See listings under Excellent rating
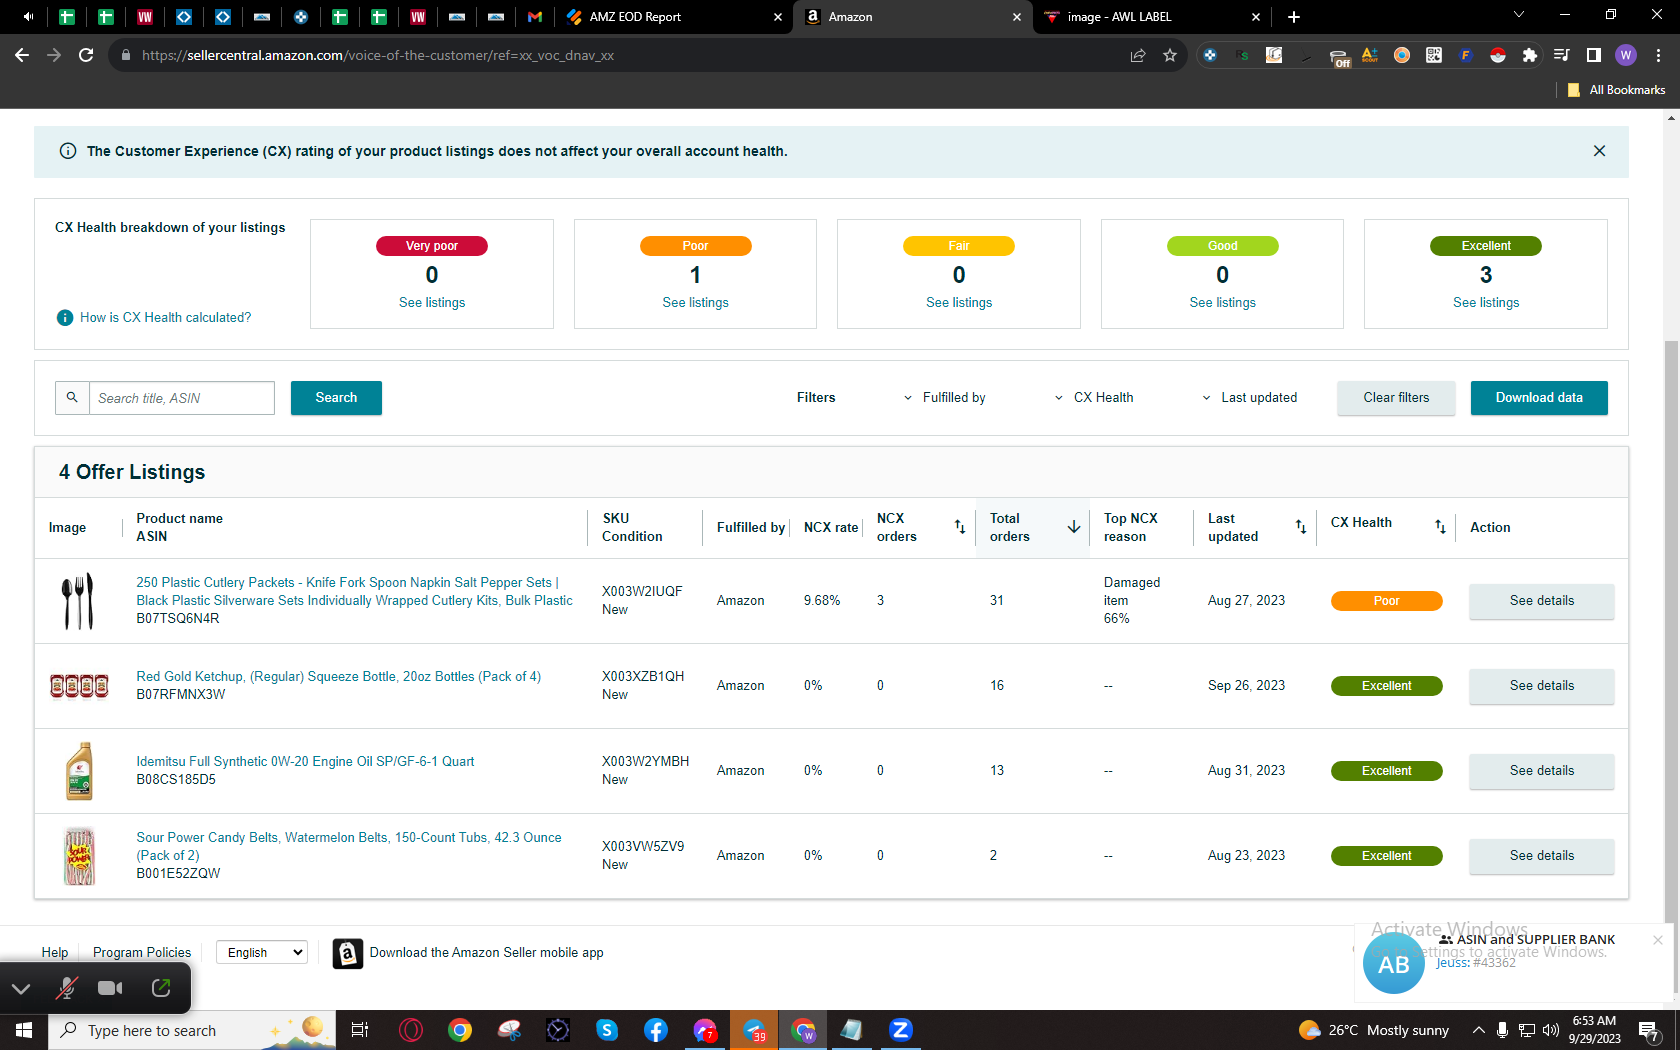This screenshot has height=1050, width=1680. coord(1486,303)
